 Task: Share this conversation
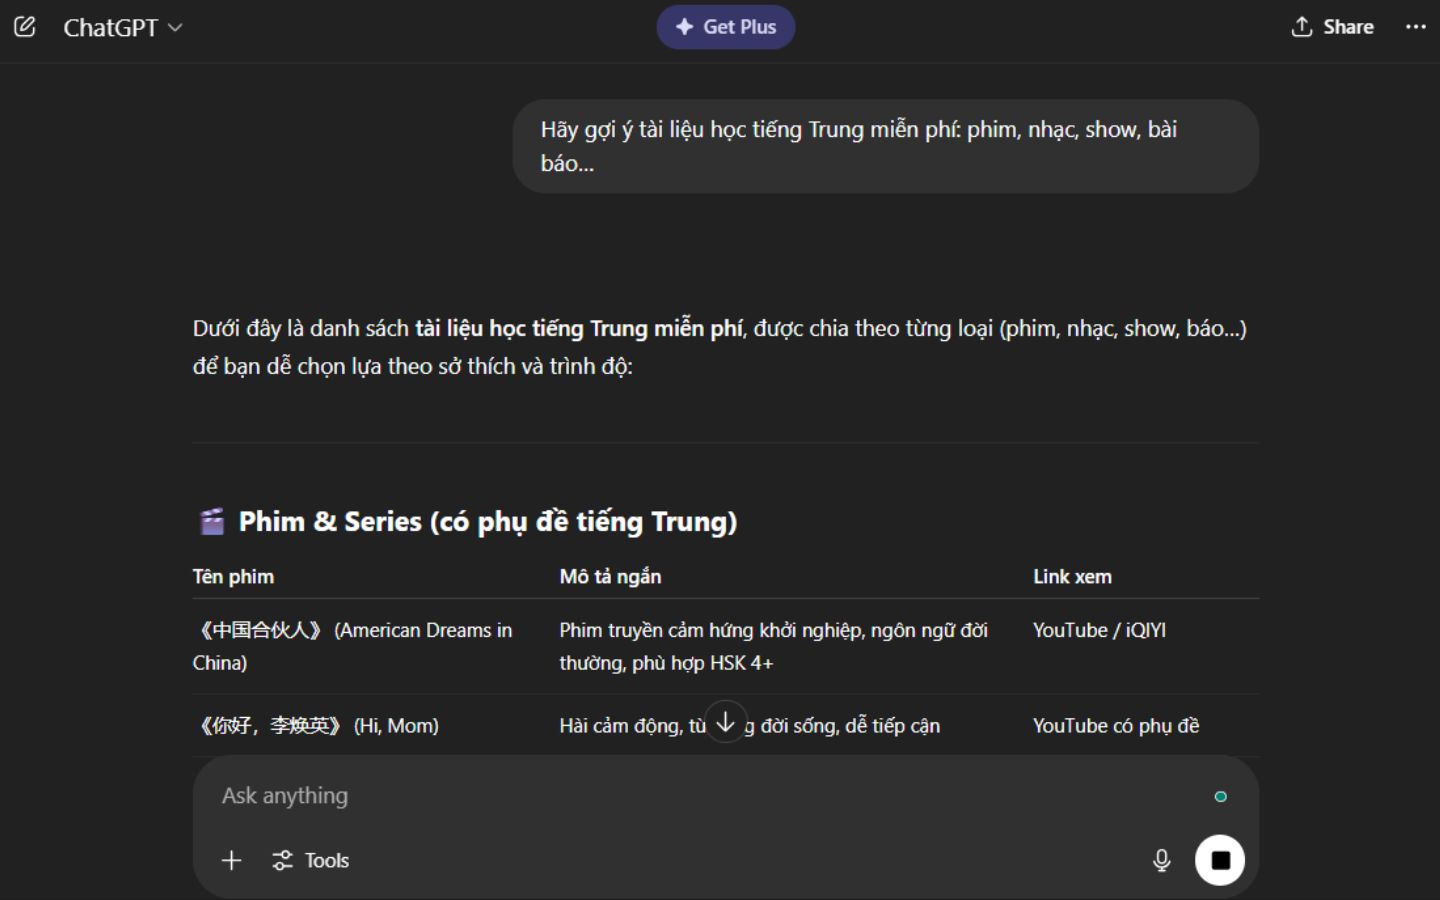click(x=1332, y=27)
